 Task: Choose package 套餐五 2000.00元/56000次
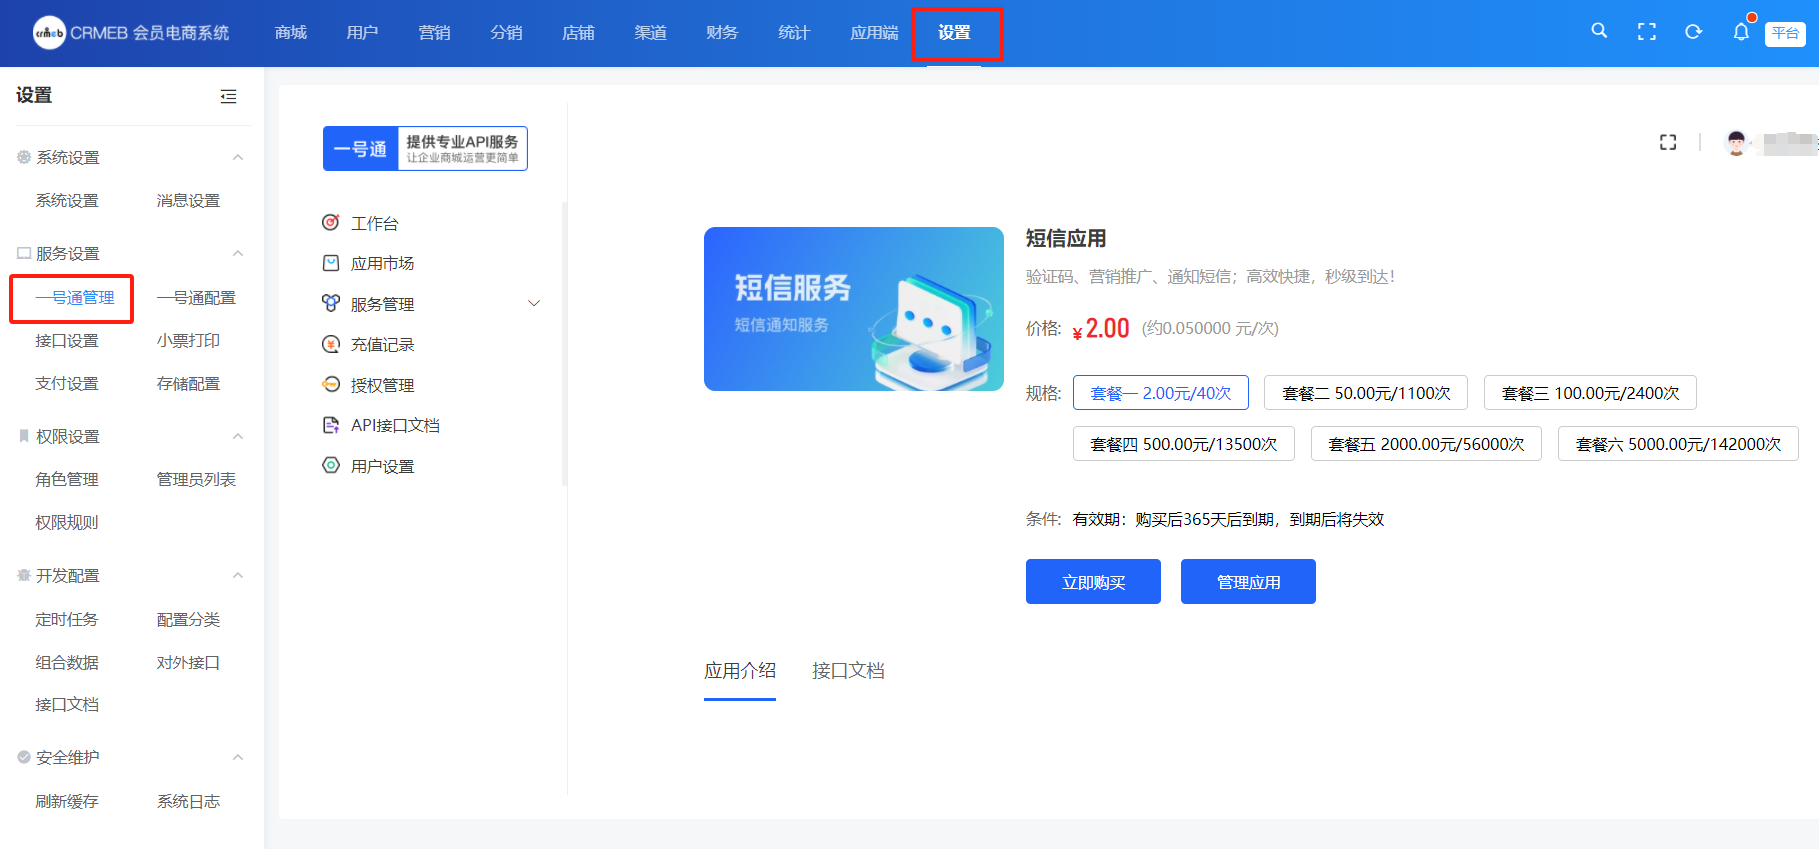(x=1425, y=444)
